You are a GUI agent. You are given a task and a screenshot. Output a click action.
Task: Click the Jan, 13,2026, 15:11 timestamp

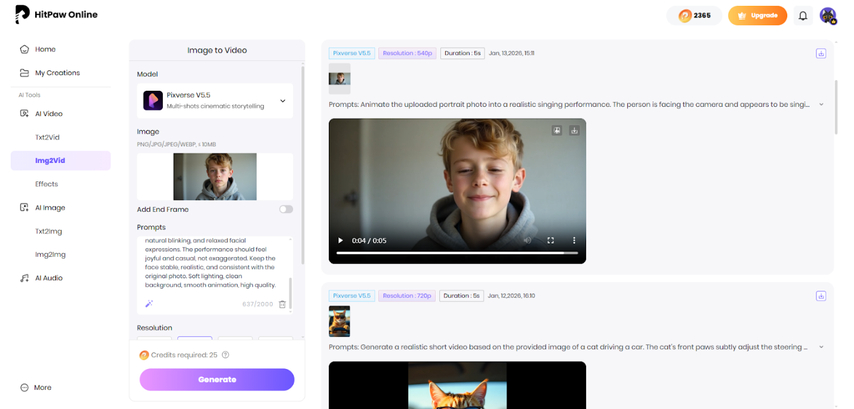pos(511,53)
